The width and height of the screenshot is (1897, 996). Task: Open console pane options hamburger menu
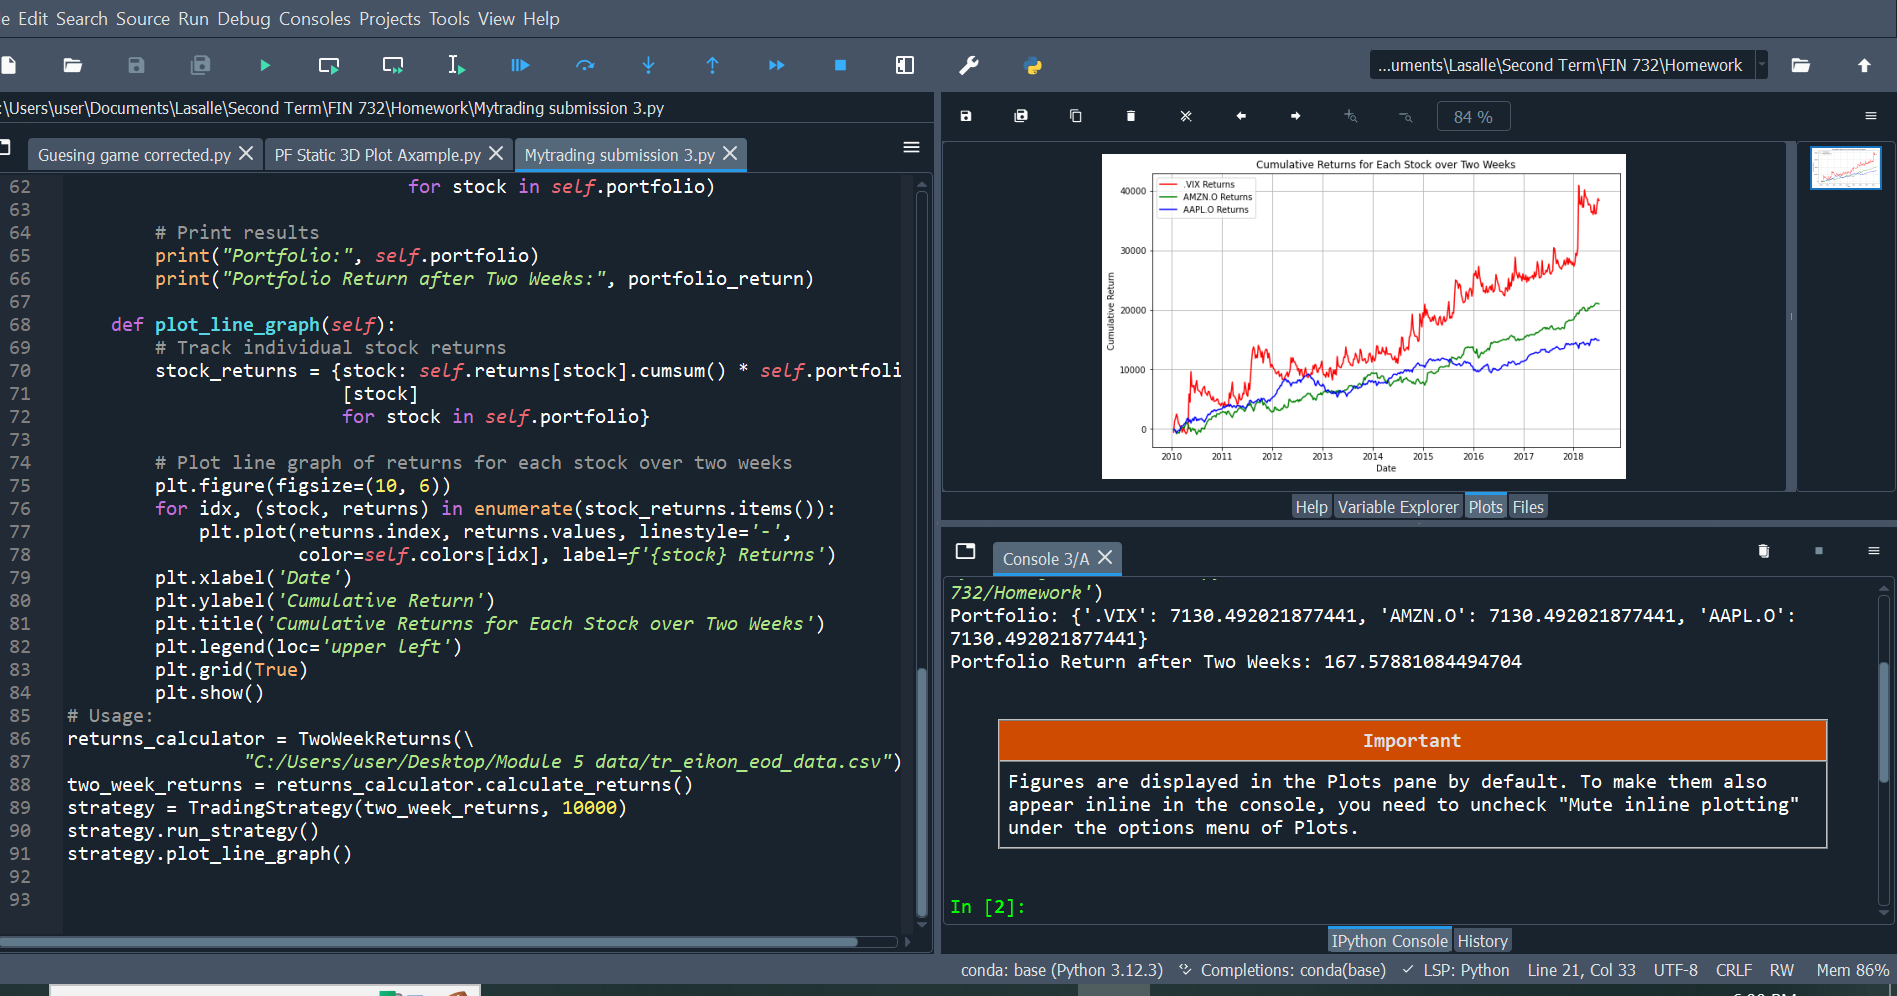1874,551
